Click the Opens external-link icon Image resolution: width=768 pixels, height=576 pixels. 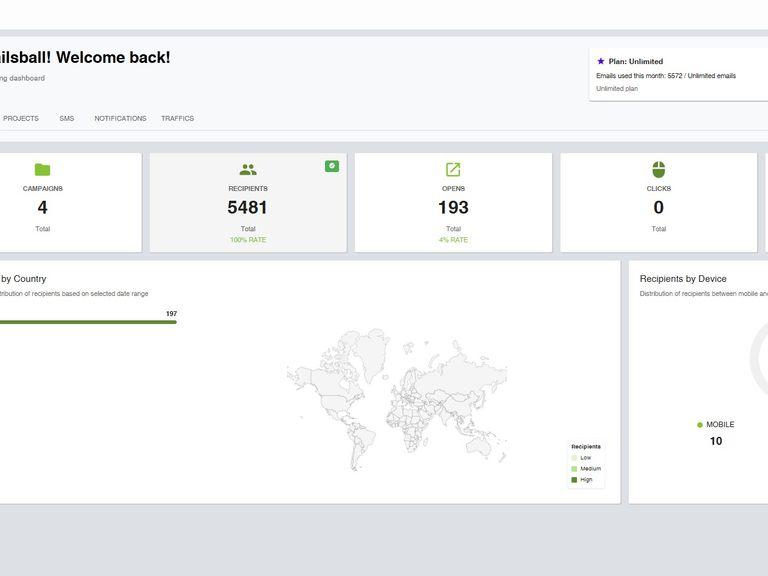pos(453,169)
